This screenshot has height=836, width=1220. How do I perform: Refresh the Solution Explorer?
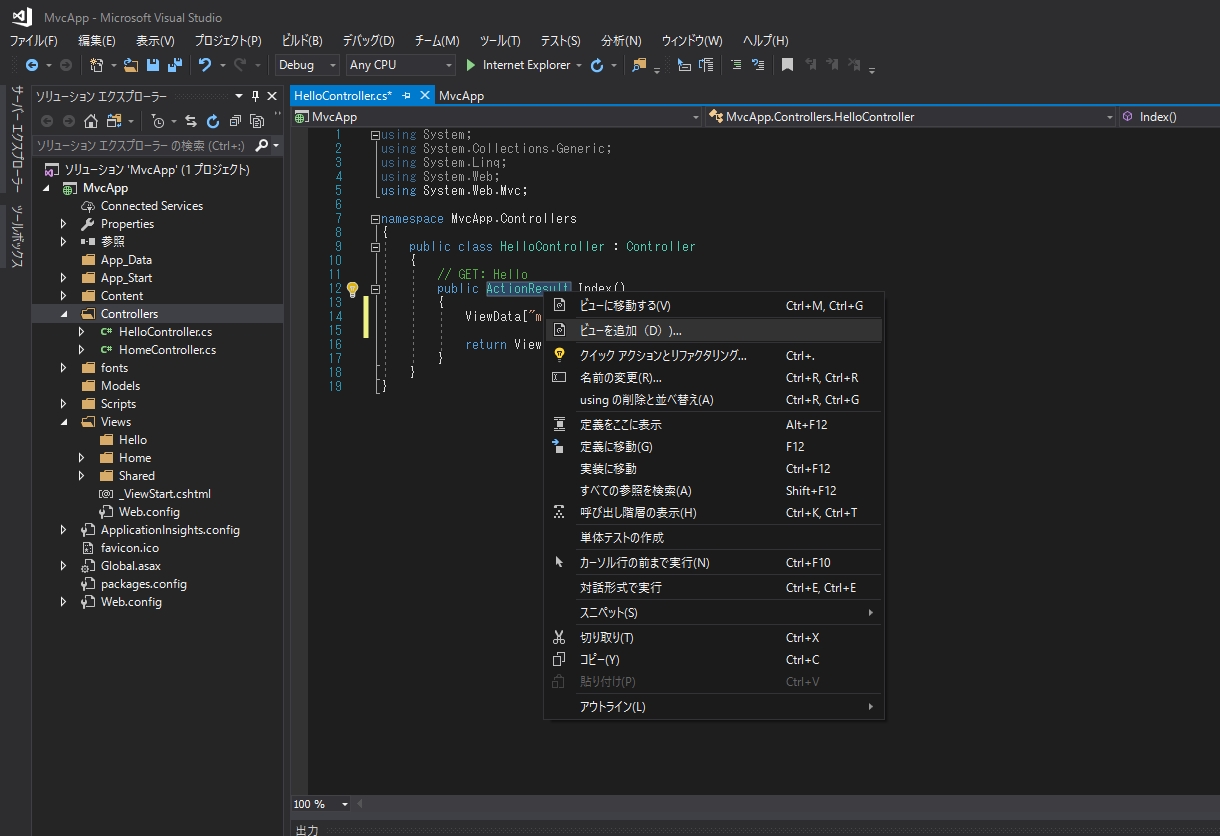(212, 120)
